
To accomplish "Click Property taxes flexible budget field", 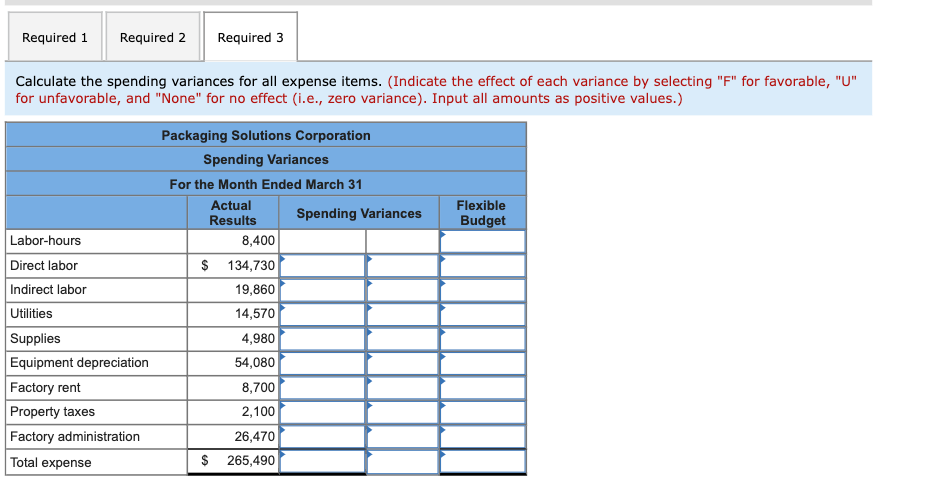I will point(483,412).
